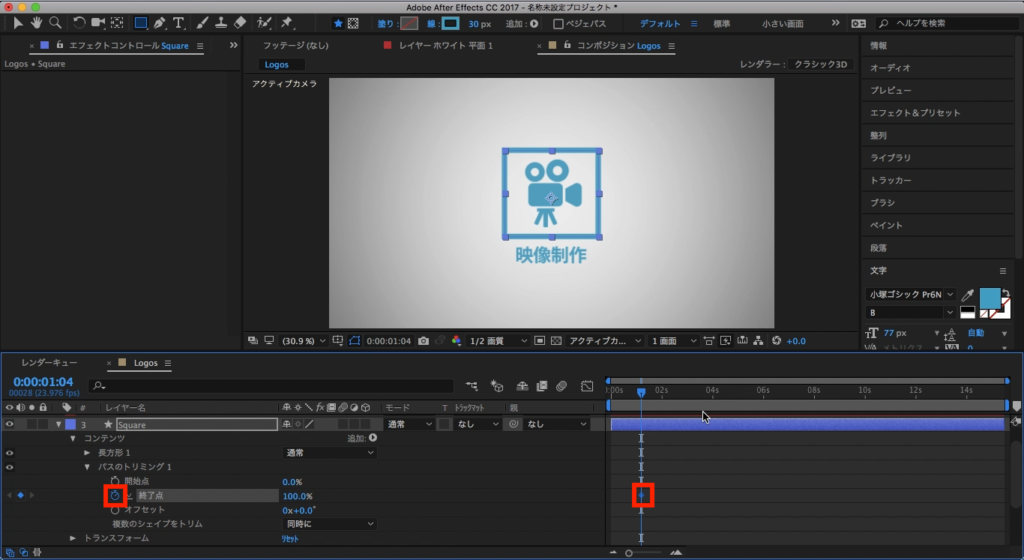
Task: Activate the Eraser tool
Action: (x=239, y=23)
